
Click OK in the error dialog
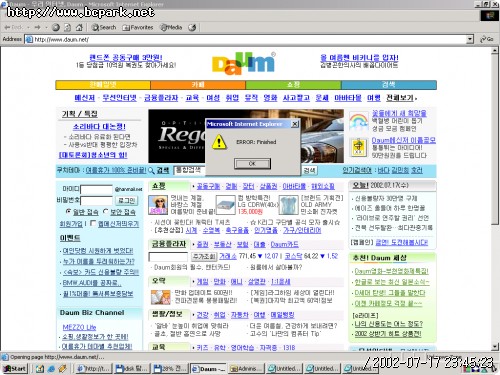252,164
